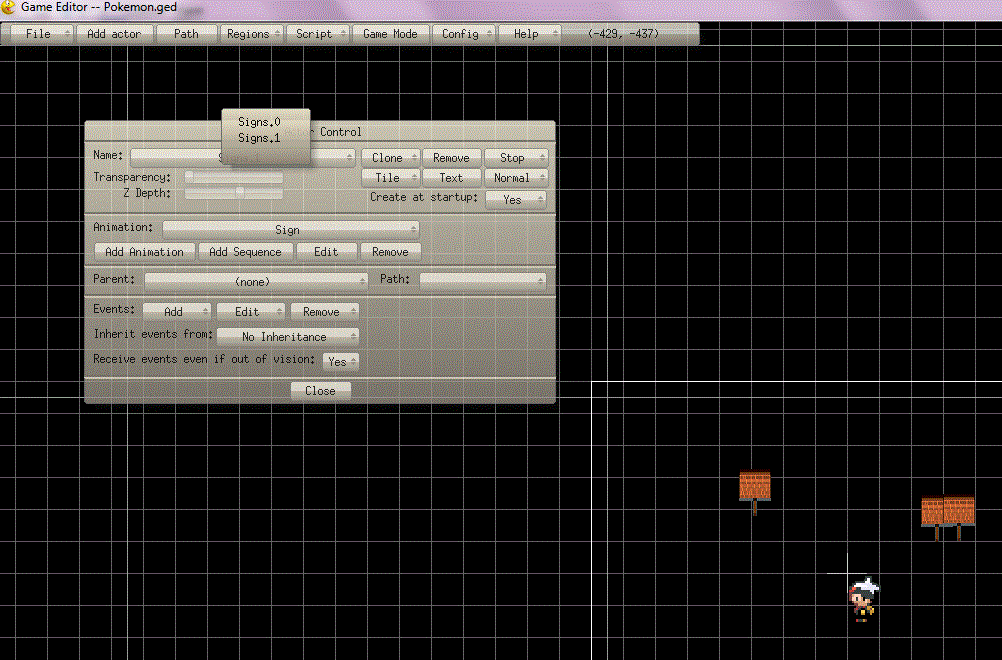Open the Events Edit dropdown

coord(250,311)
